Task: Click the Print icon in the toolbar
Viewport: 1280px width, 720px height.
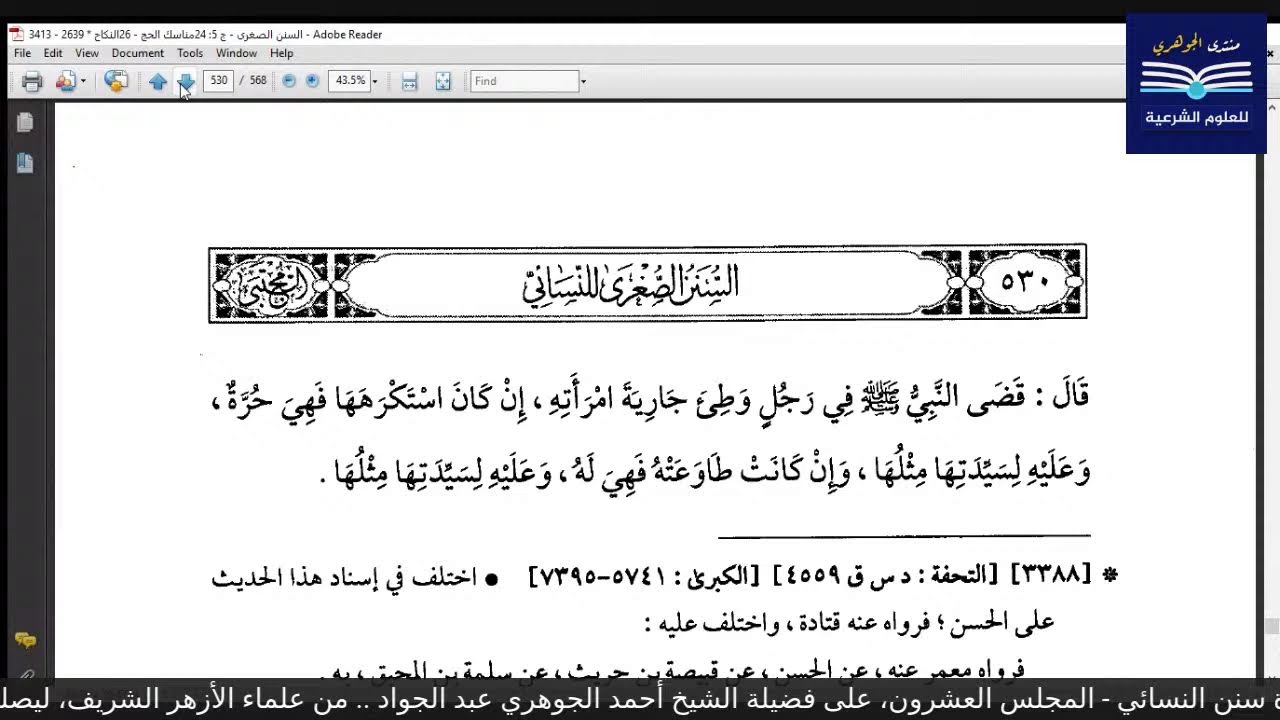Action: pos(32,81)
